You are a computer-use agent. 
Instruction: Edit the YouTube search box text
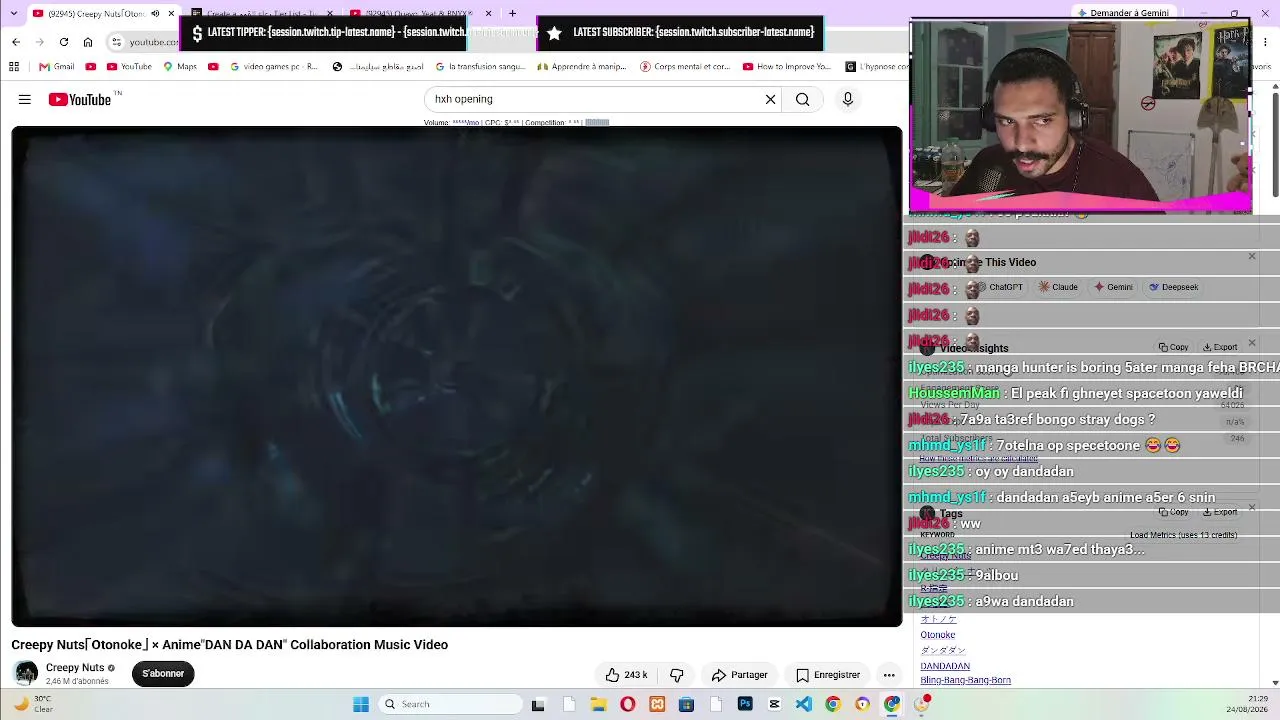coord(595,99)
